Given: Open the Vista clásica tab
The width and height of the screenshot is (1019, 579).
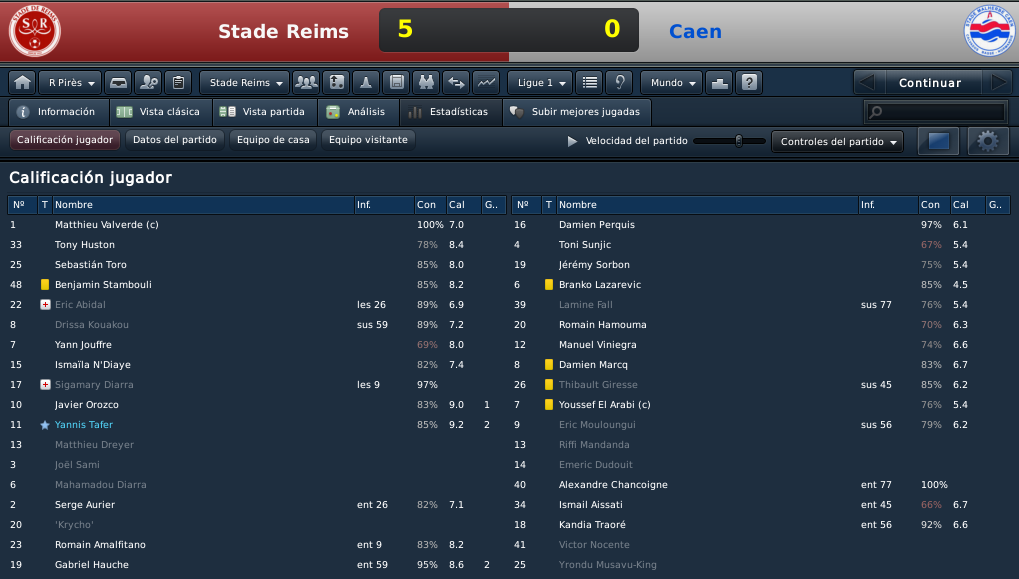Looking at the screenshot, I should [x=161, y=112].
